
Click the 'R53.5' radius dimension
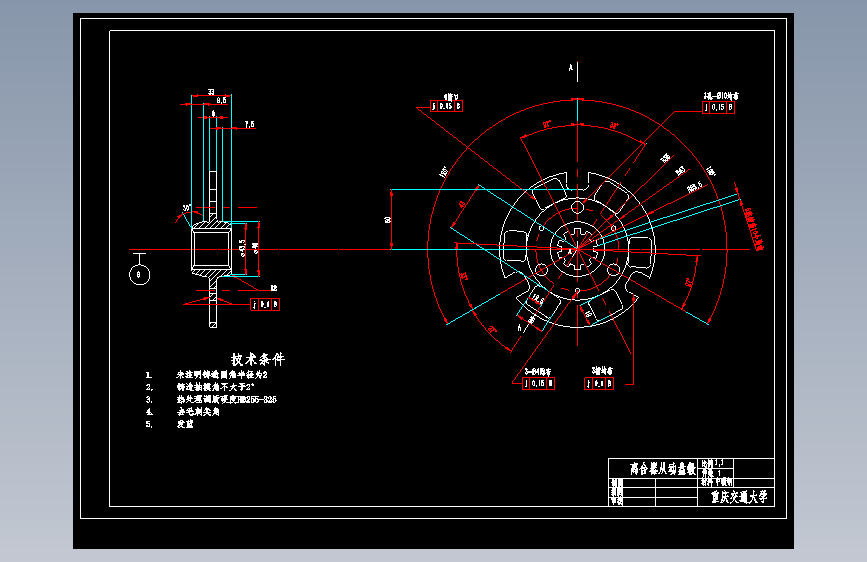click(x=695, y=186)
